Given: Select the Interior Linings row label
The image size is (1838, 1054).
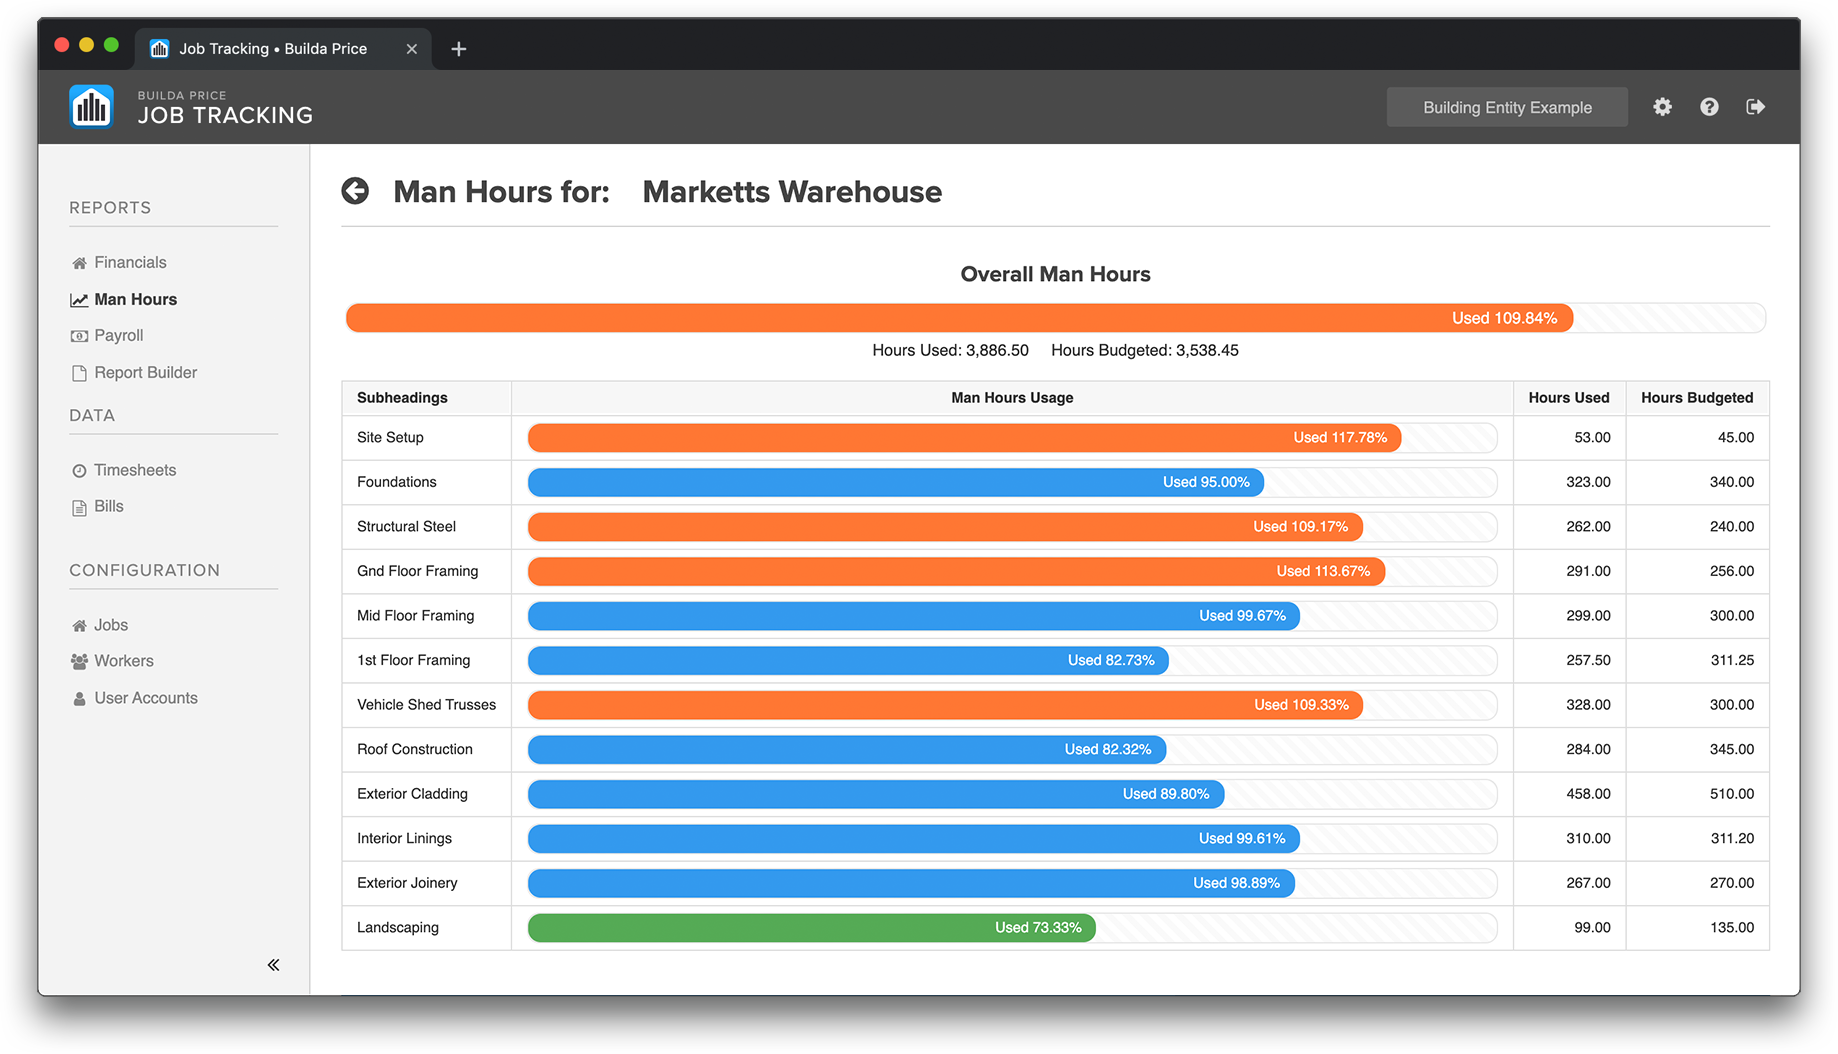Looking at the screenshot, I should (404, 838).
